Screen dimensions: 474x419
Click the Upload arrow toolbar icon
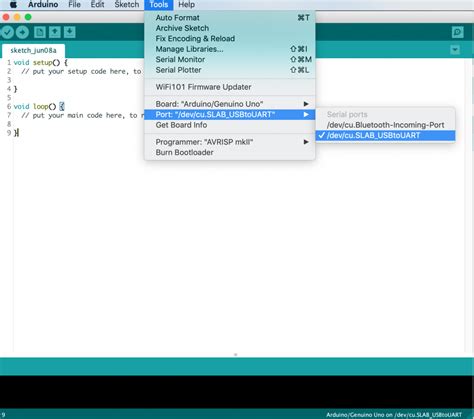pyautogui.click(x=22, y=32)
